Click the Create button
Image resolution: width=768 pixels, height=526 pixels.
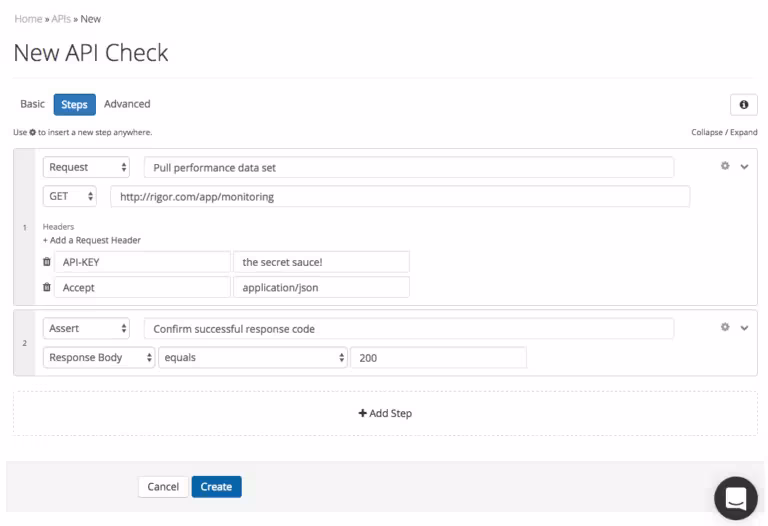[216, 487]
